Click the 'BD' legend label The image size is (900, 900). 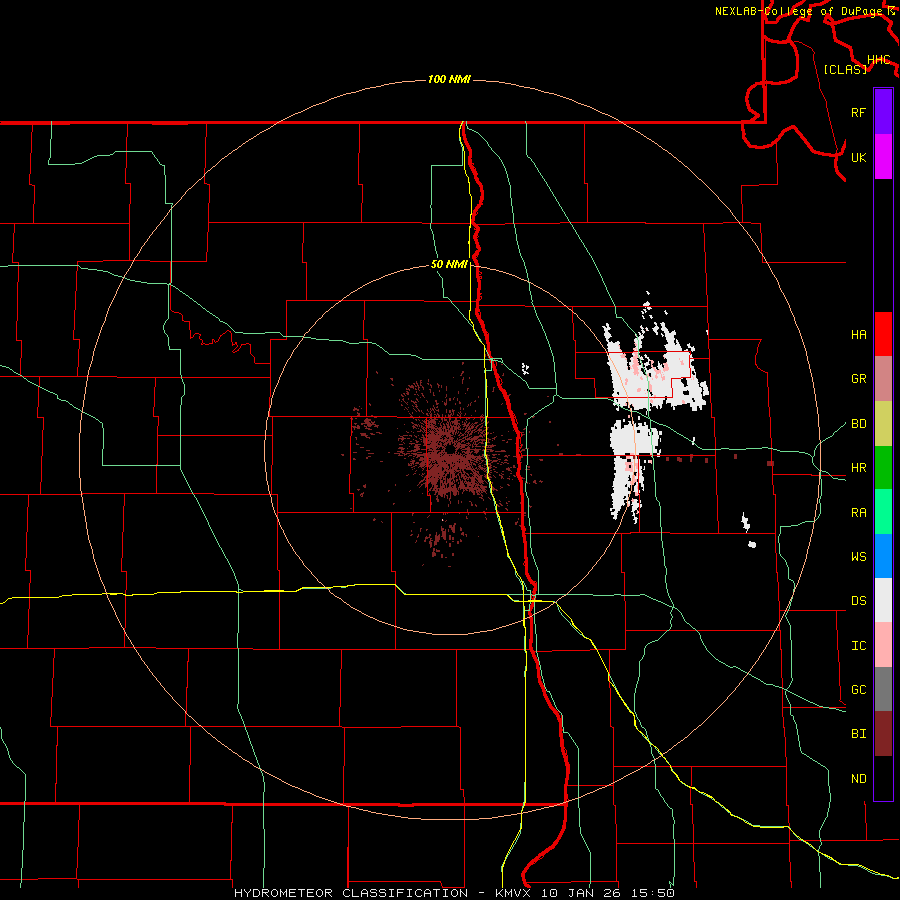858,424
